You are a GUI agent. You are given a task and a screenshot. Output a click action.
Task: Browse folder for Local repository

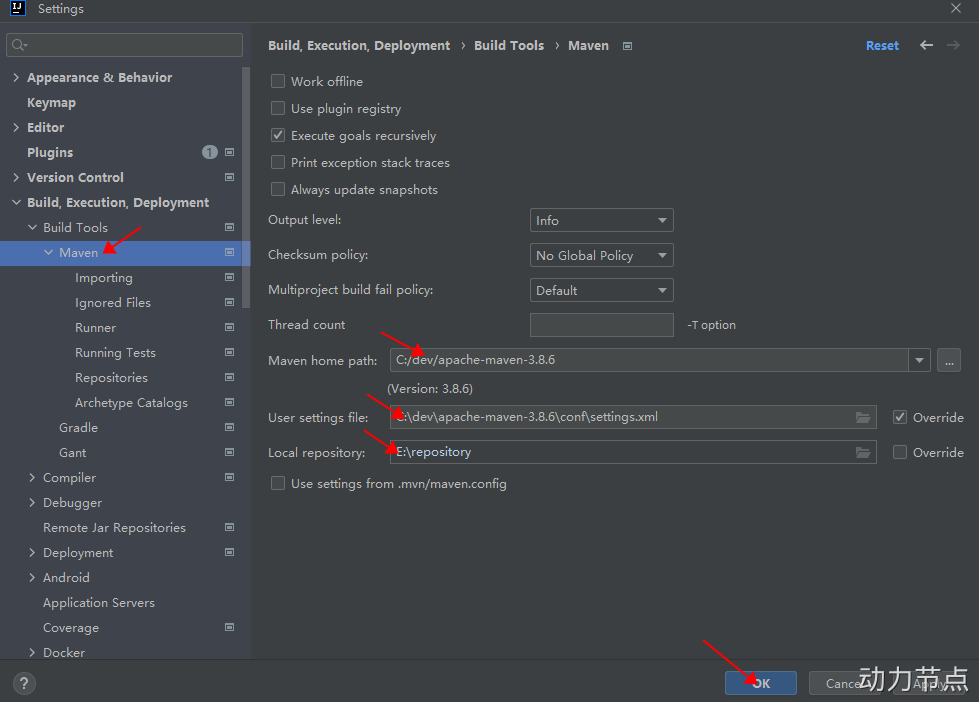tap(863, 452)
